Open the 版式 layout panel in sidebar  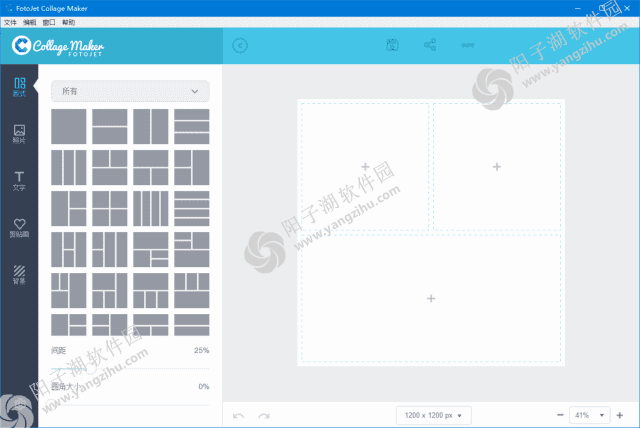tap(19, 87)
